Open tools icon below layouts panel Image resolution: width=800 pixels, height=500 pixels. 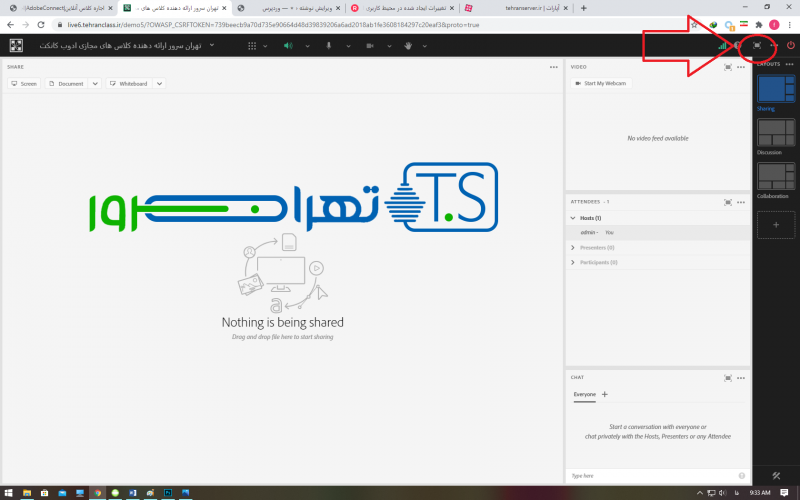click(777, 474)
